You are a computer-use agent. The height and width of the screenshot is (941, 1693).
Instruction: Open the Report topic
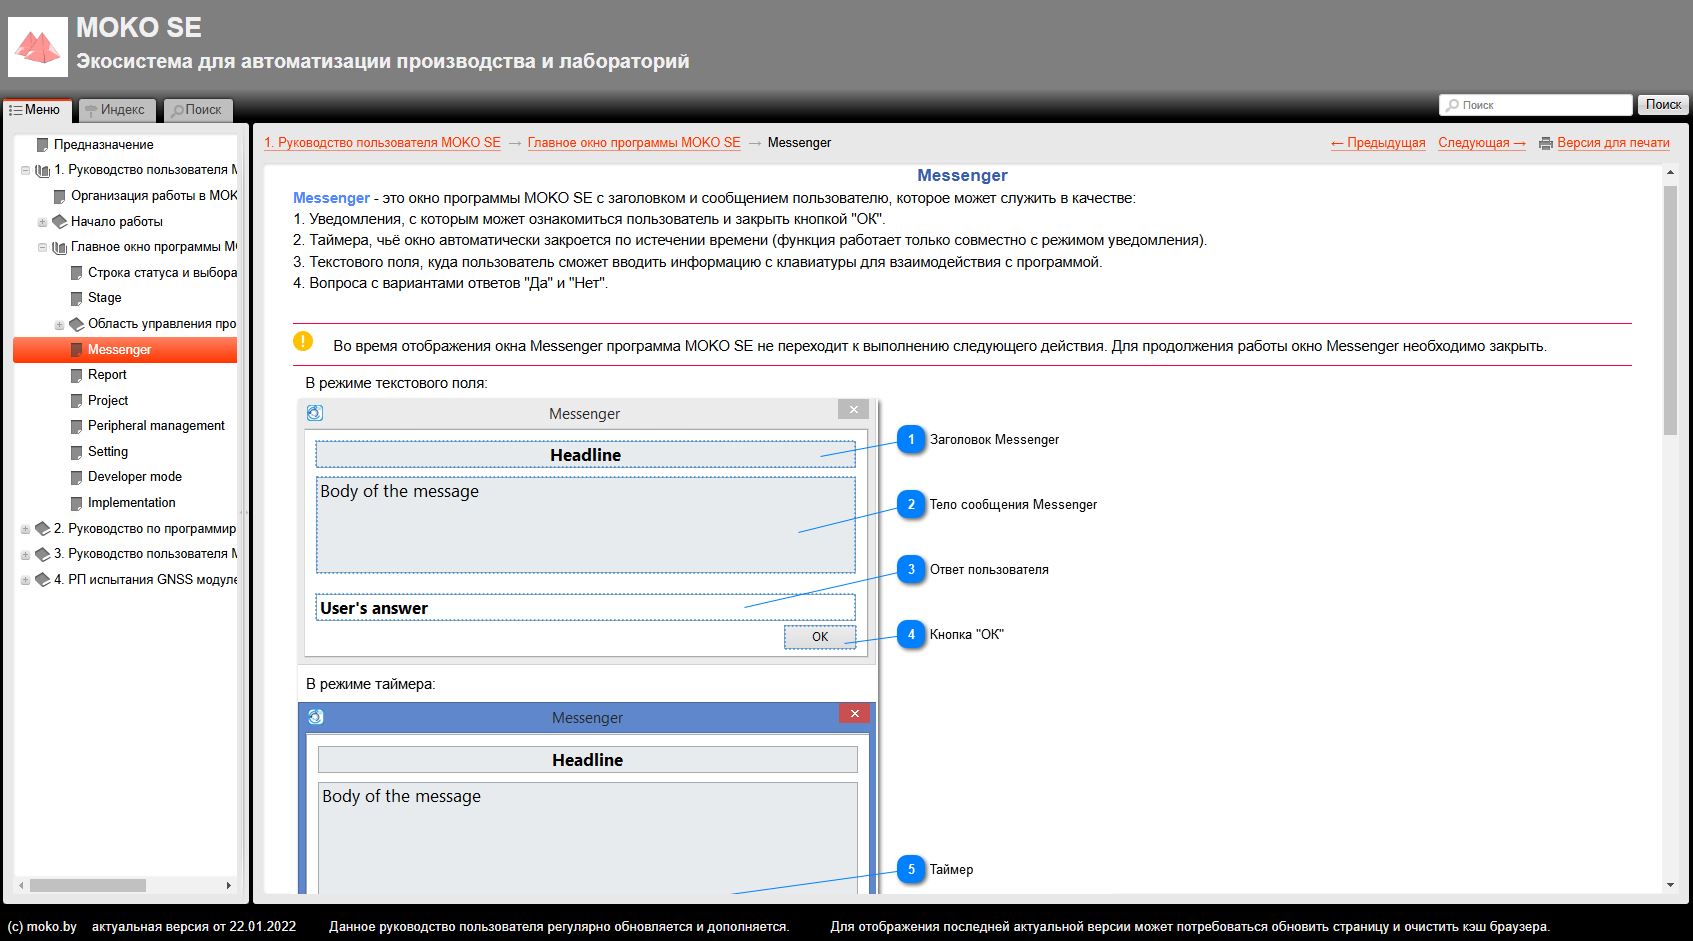tap(107, 375)
